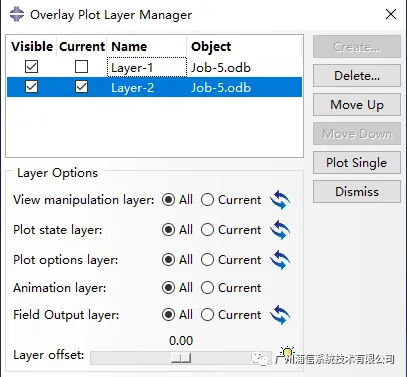Toggle Visible checkbox for Layer-1
The height and width of the screenshot is (377, 407).
tap(31, 67)
